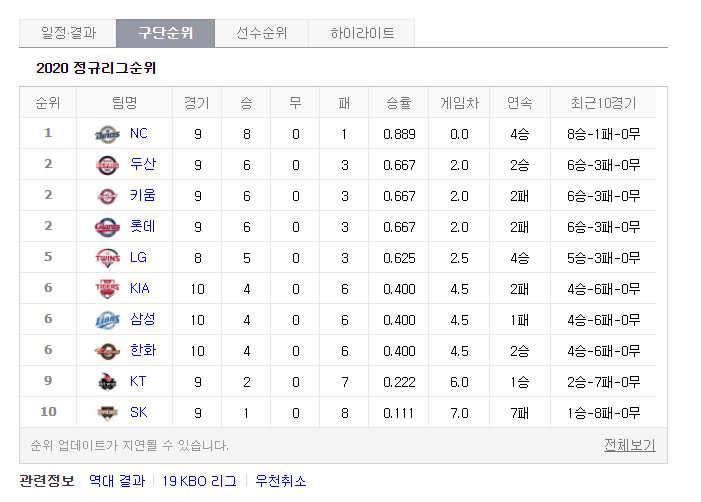Open the 하이라이트 tab
Viewport: 701px width, 502px height.
coord(362,33)
